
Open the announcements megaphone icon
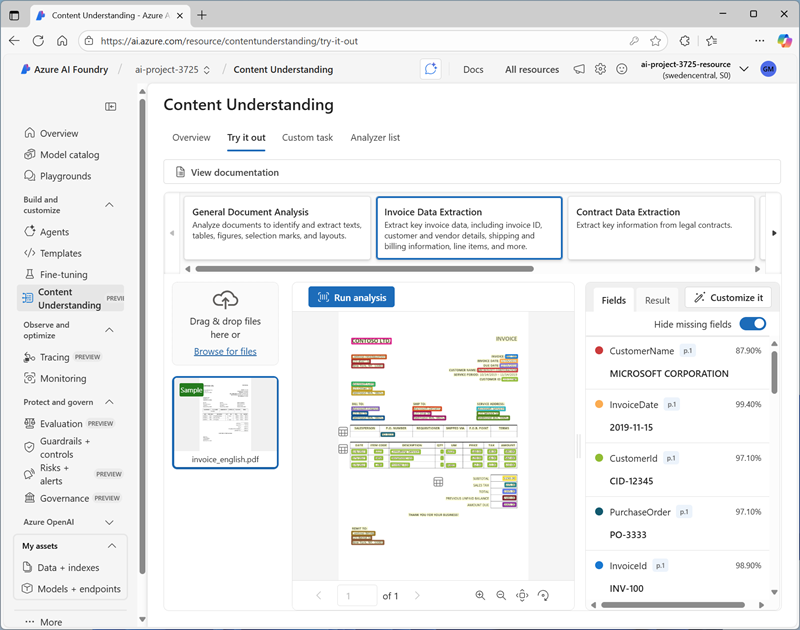coord(579,69)
